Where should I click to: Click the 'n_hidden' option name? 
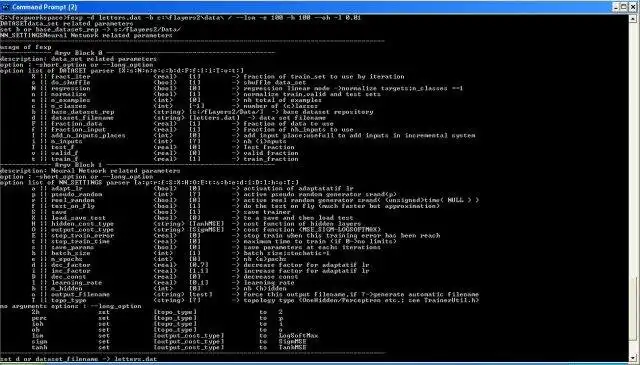coord(67,289)
